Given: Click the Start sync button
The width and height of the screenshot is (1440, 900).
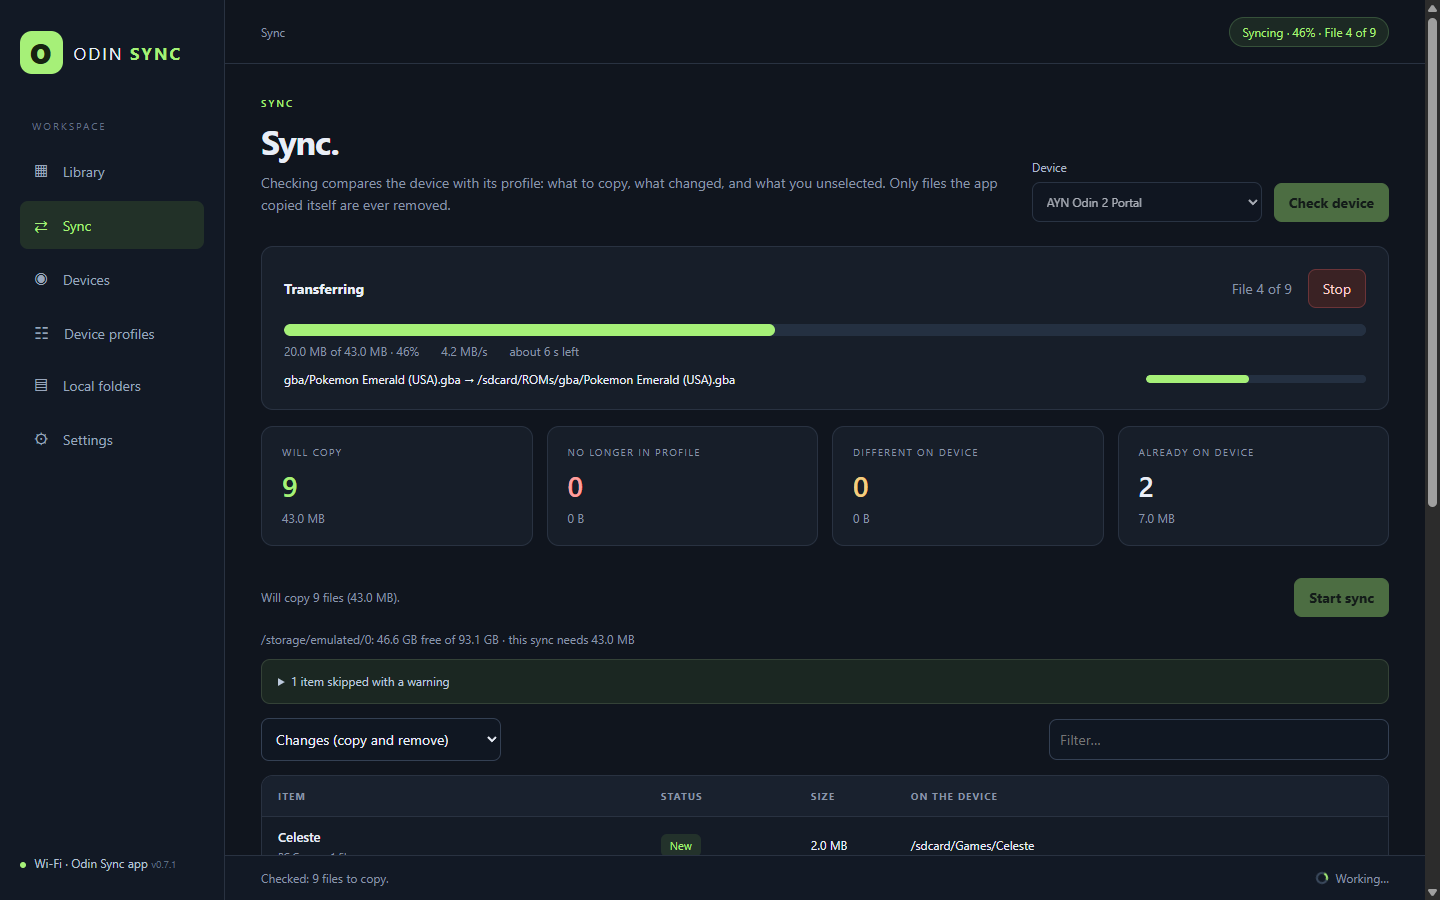Looking at the screenshot, I should coord(1341,598).
